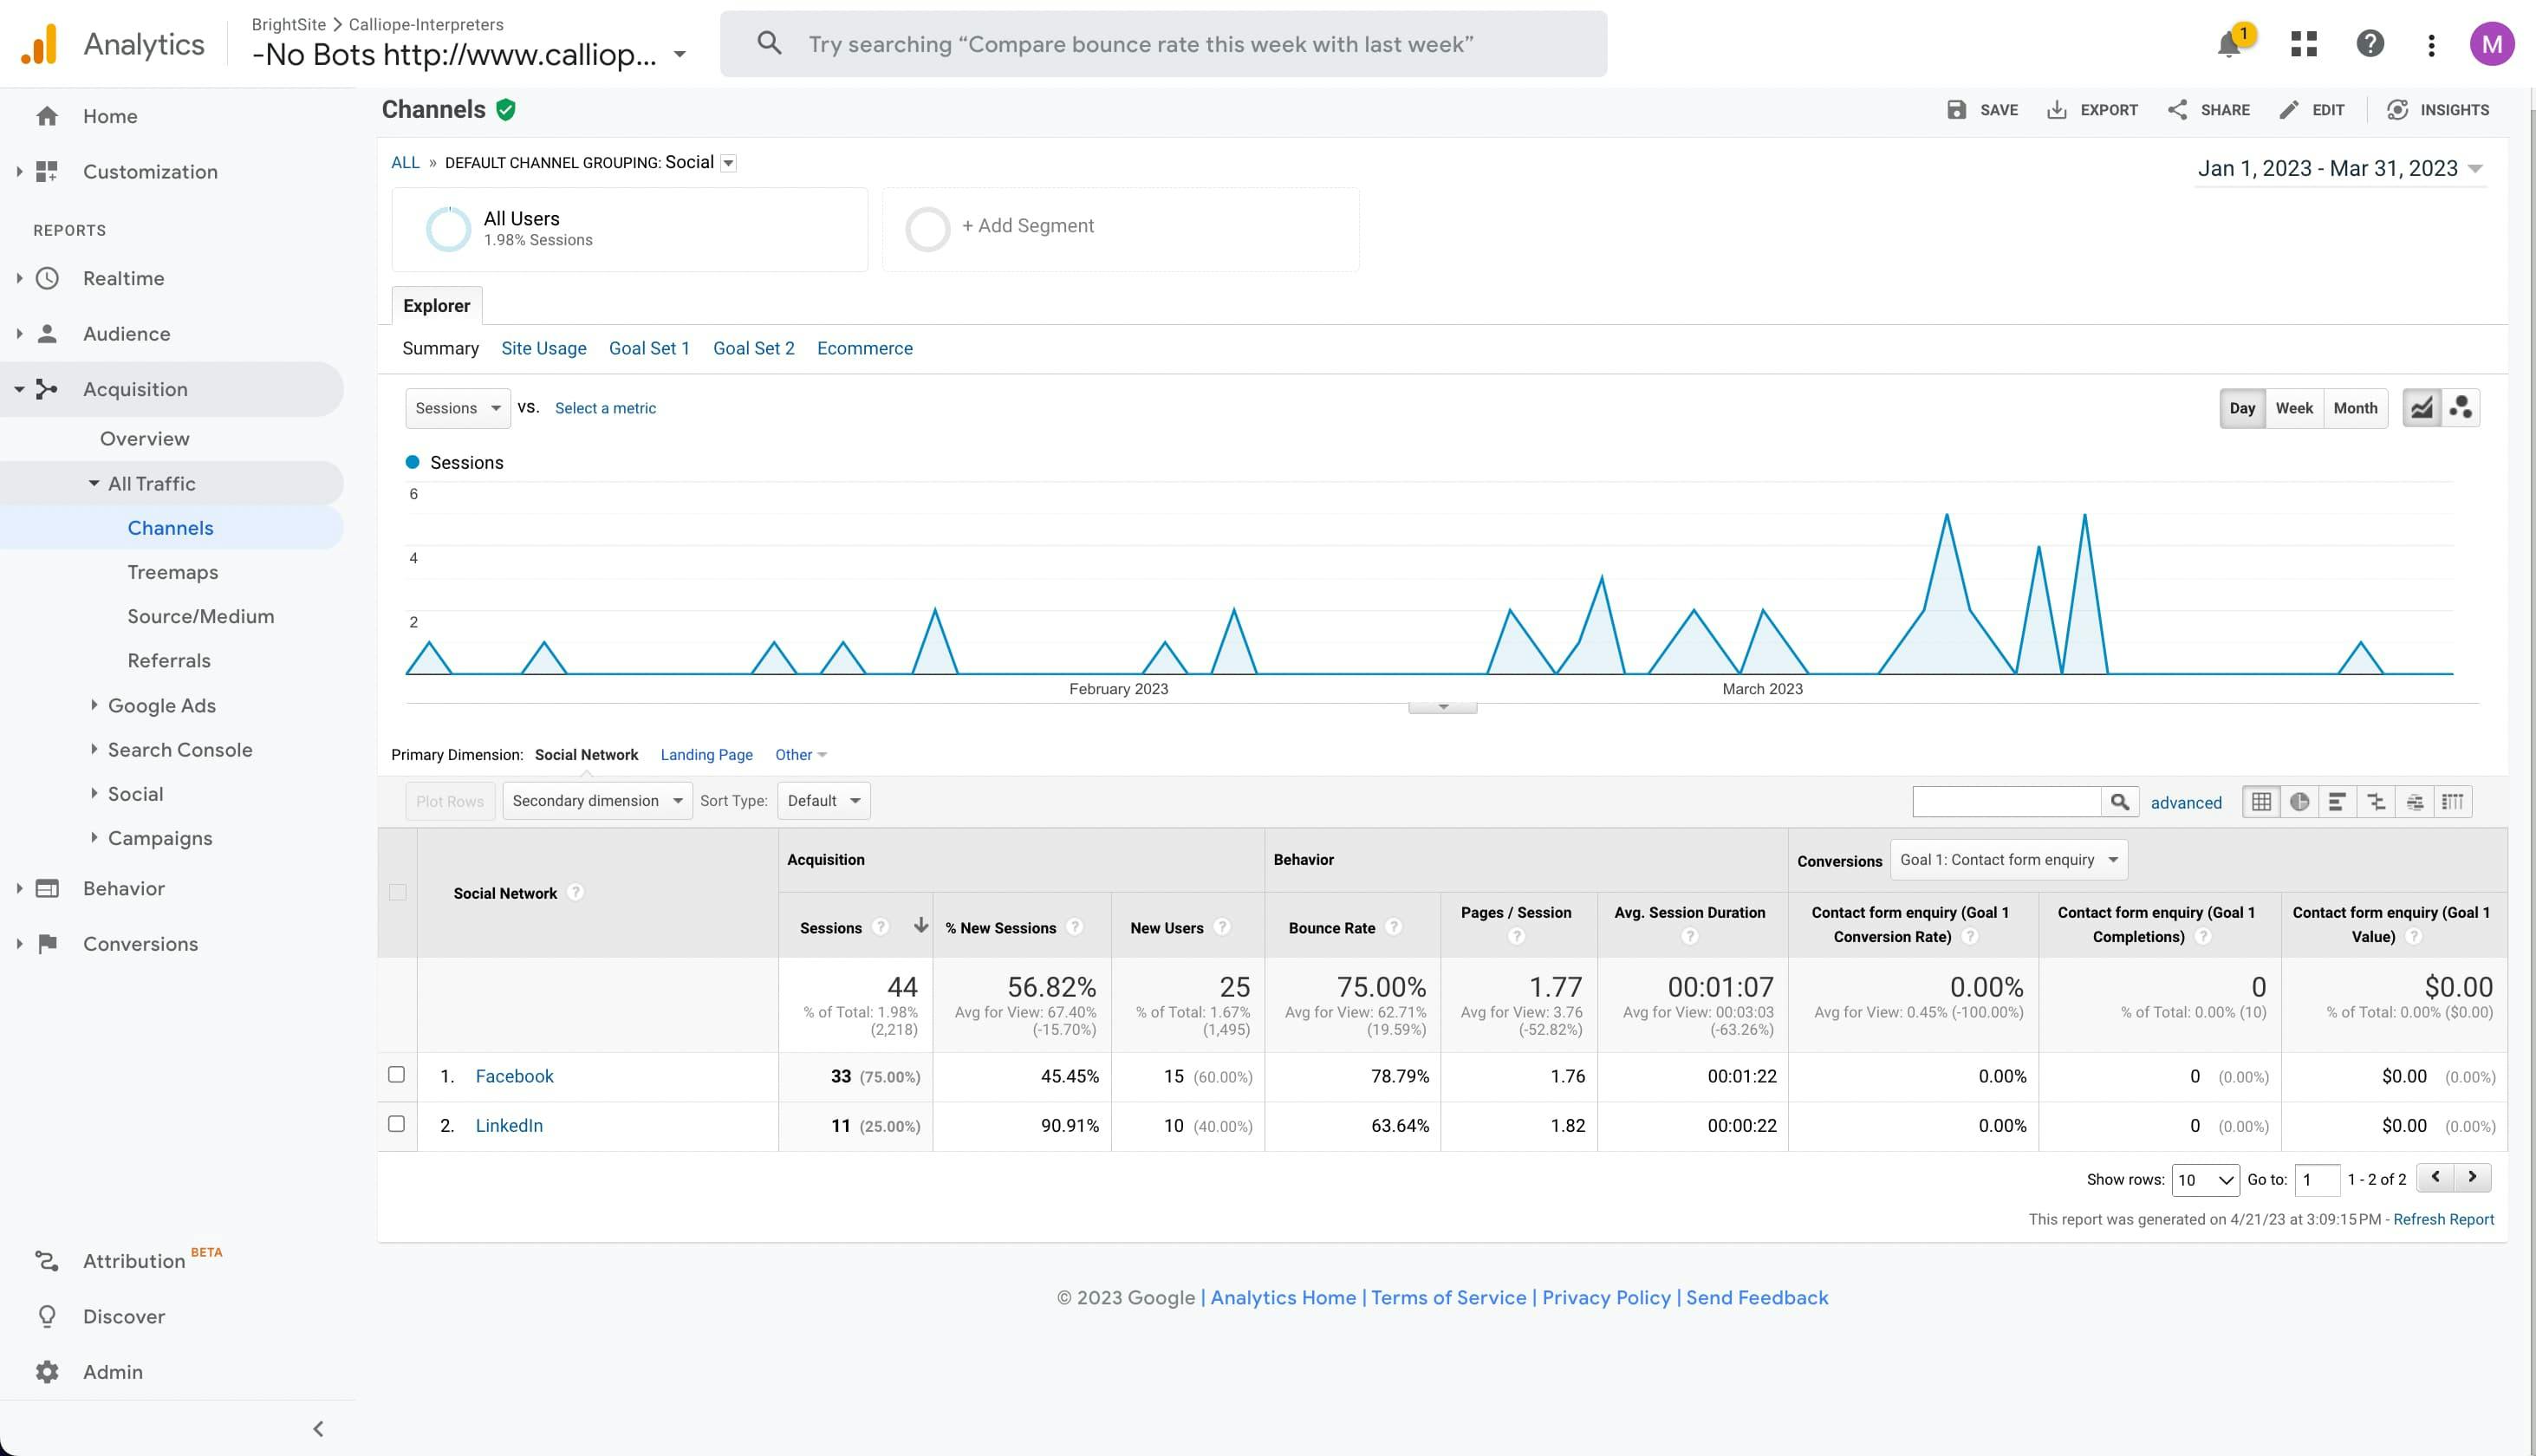Toggle the select all rows checkbox
2536x1456 pixels.
[x=397, y=893]
